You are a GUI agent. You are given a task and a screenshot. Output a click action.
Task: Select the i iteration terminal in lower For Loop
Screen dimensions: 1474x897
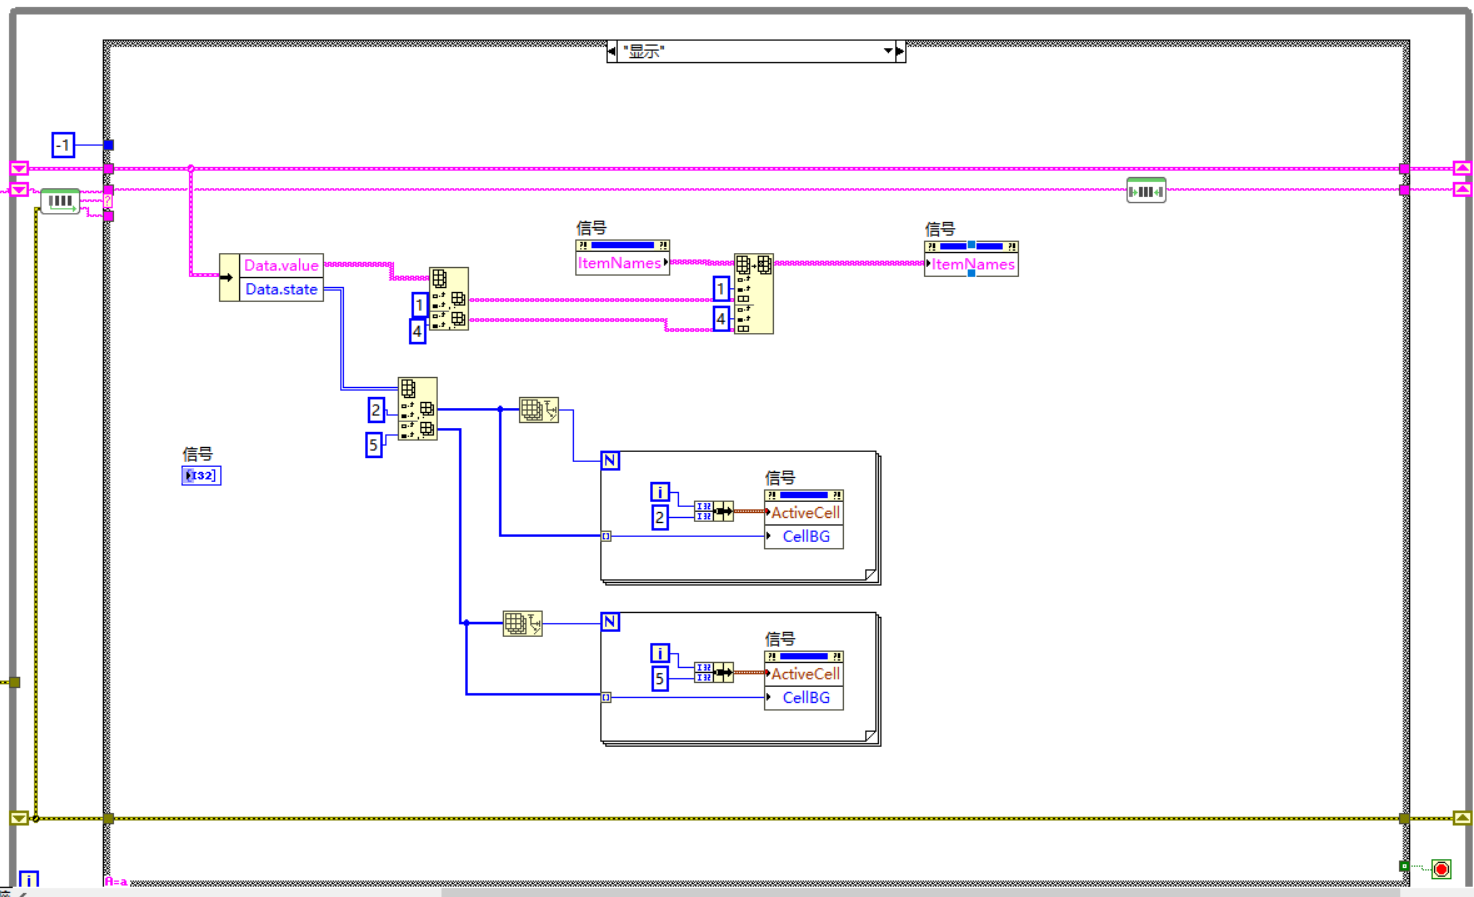point(659,652)
